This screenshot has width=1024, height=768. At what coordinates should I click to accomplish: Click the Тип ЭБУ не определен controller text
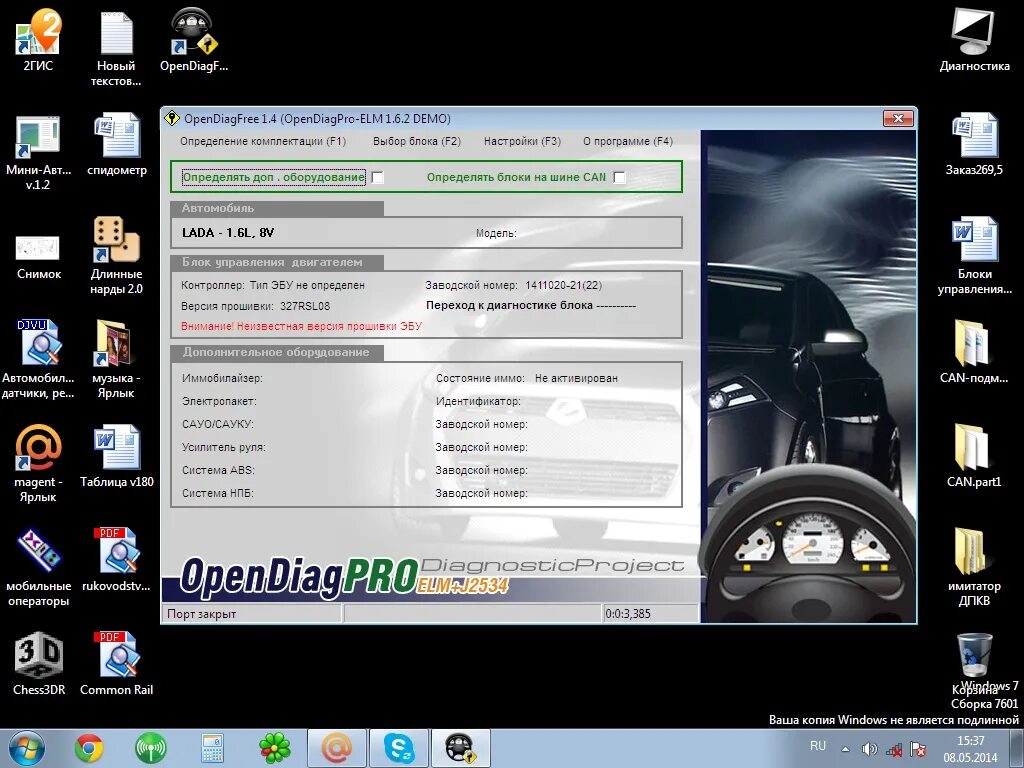coord(307,285)
